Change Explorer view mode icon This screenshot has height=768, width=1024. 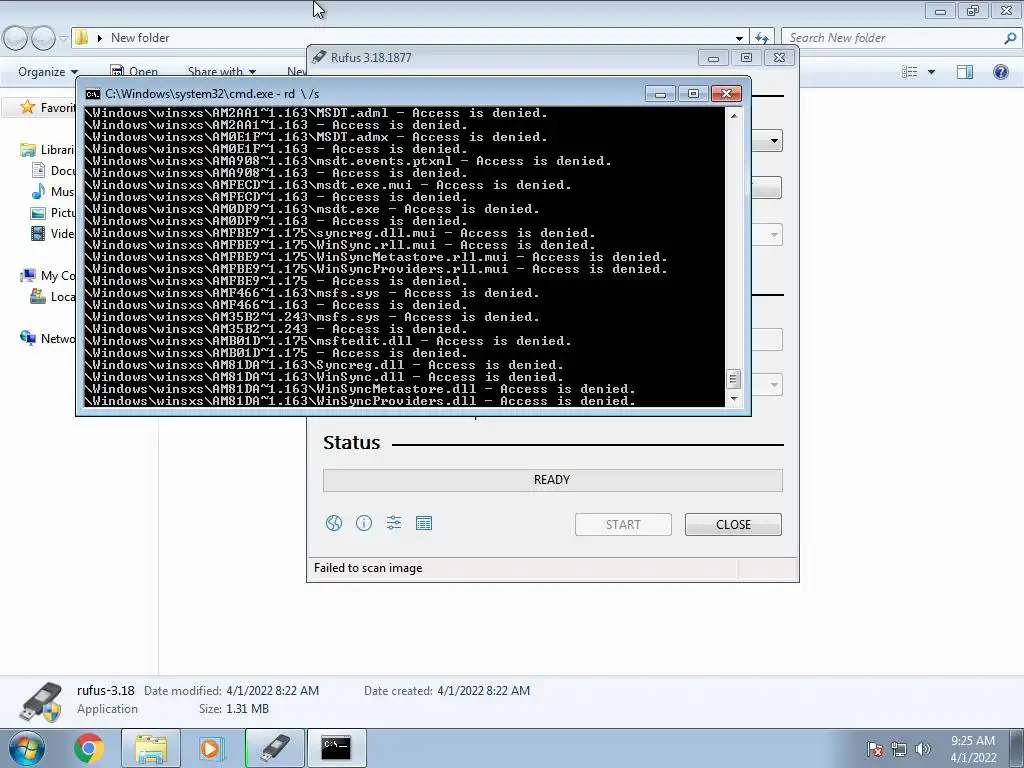click(x=909, y=72)
